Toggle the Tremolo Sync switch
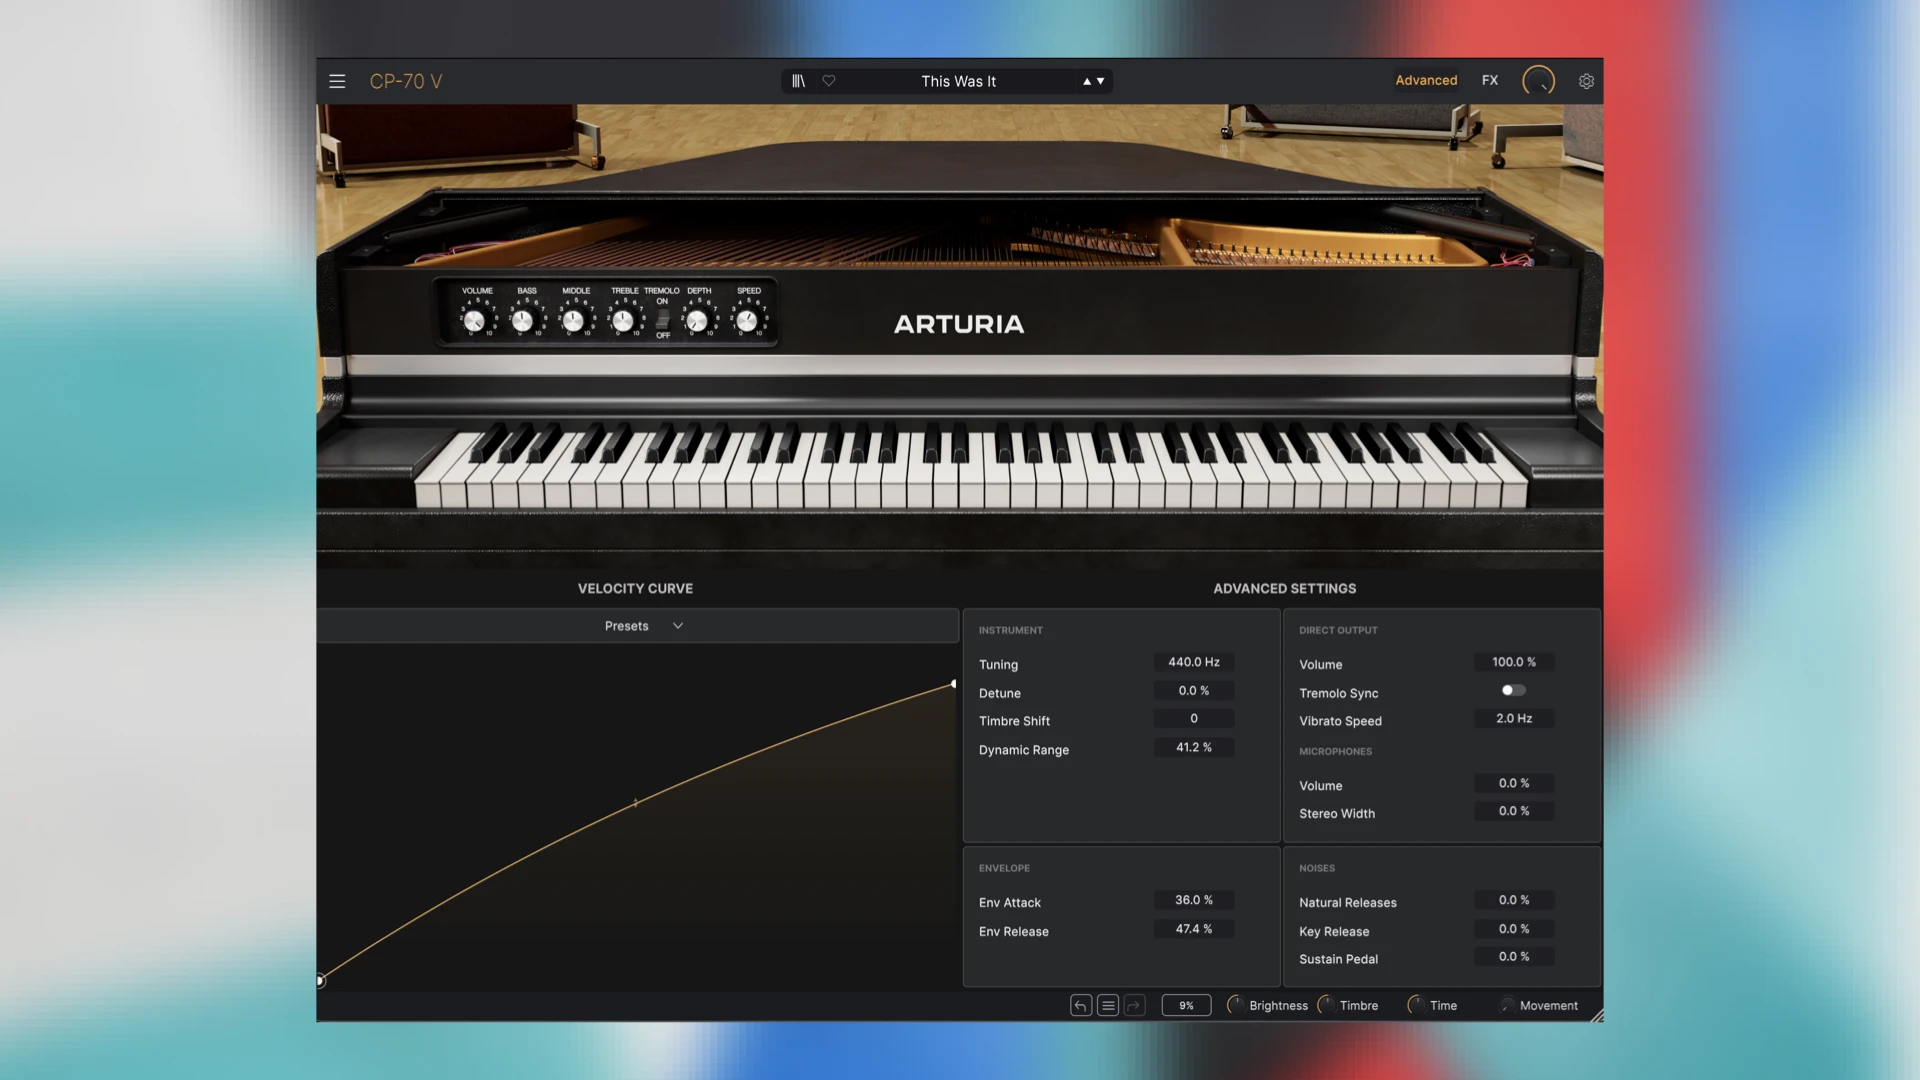This screenshot has height=1080, width=1920. click(1513, 690)
